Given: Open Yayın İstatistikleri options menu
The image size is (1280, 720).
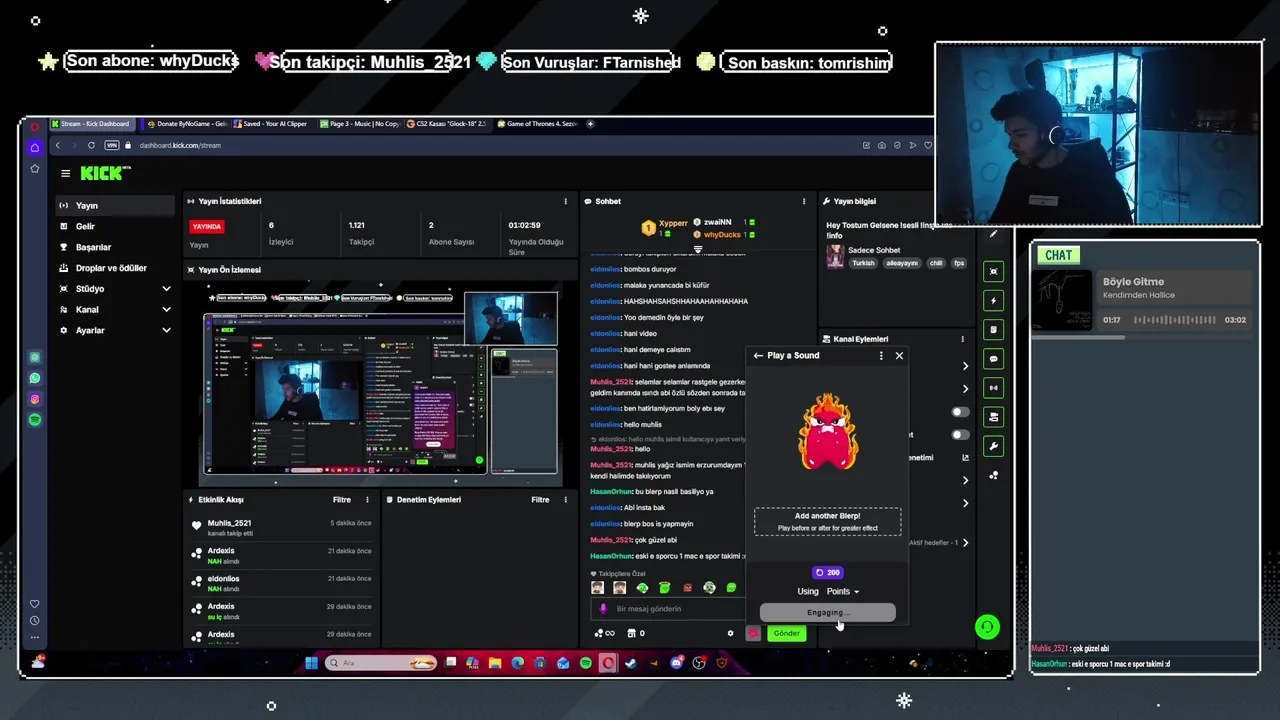Looking at the screenshot, I should click(565, 201).
